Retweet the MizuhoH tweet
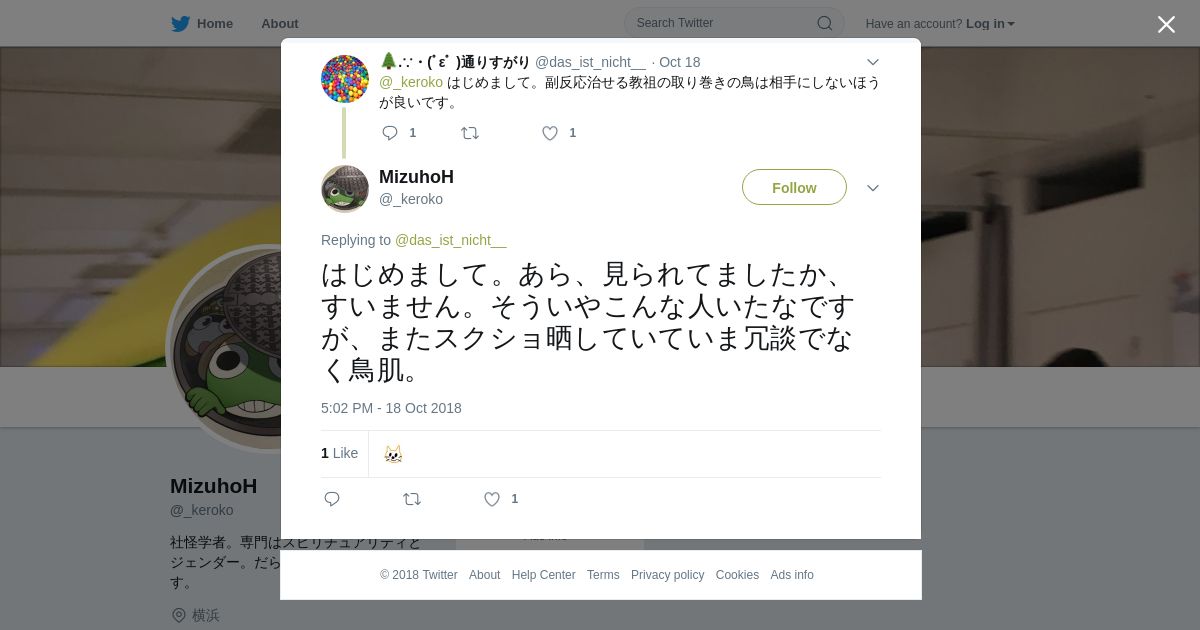1200x630 pixels. click(x=412, y=499)
